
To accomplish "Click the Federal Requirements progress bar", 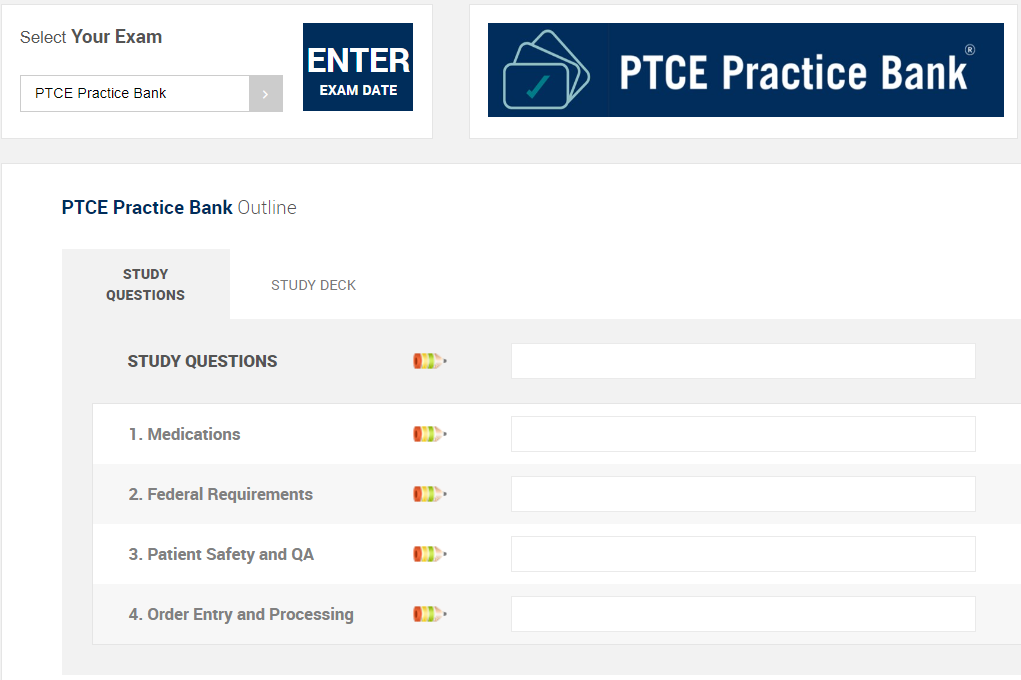I will point(743,494).
